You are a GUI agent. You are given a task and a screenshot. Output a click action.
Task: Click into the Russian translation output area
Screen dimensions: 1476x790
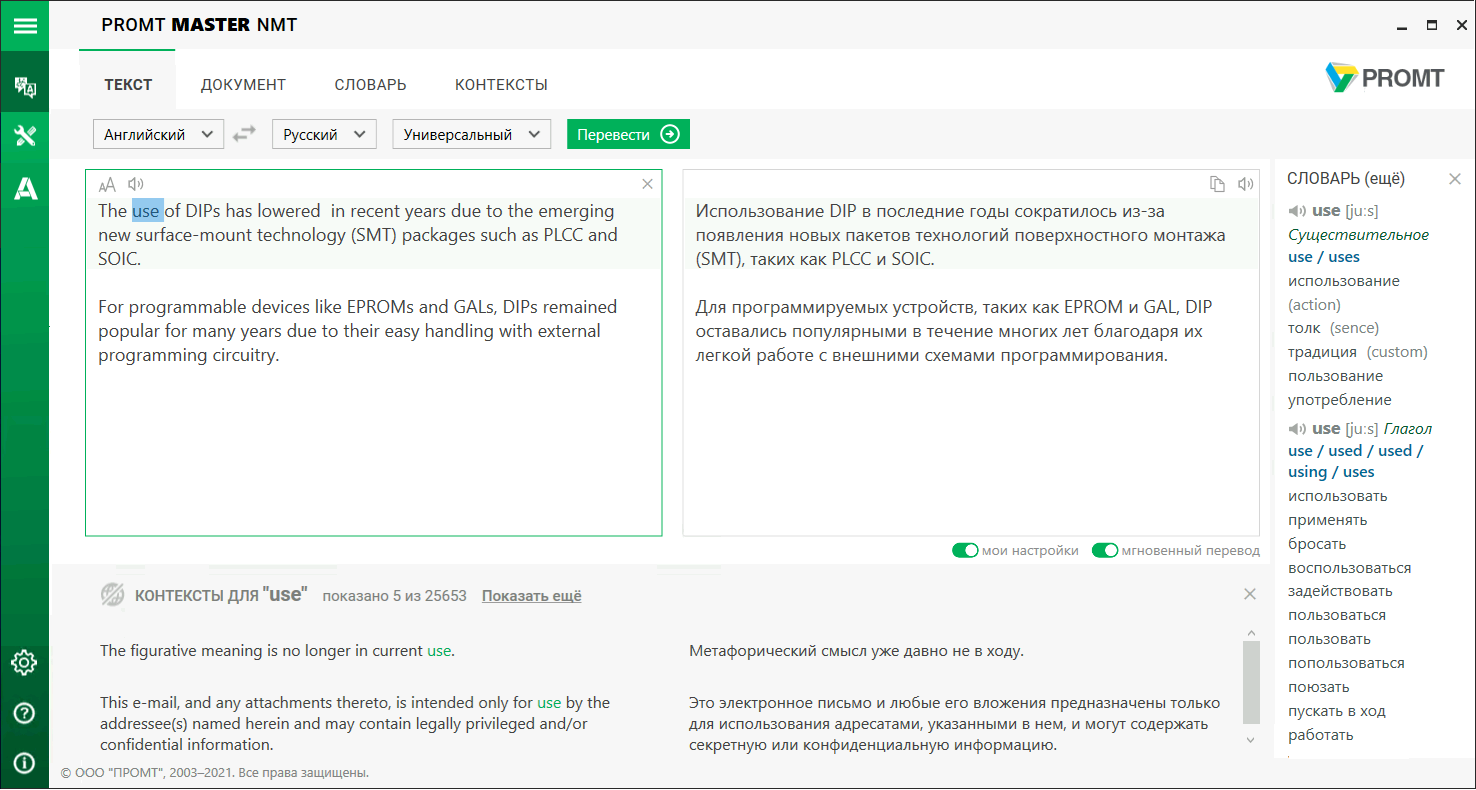pyautogui.click(x=971, y=353)
